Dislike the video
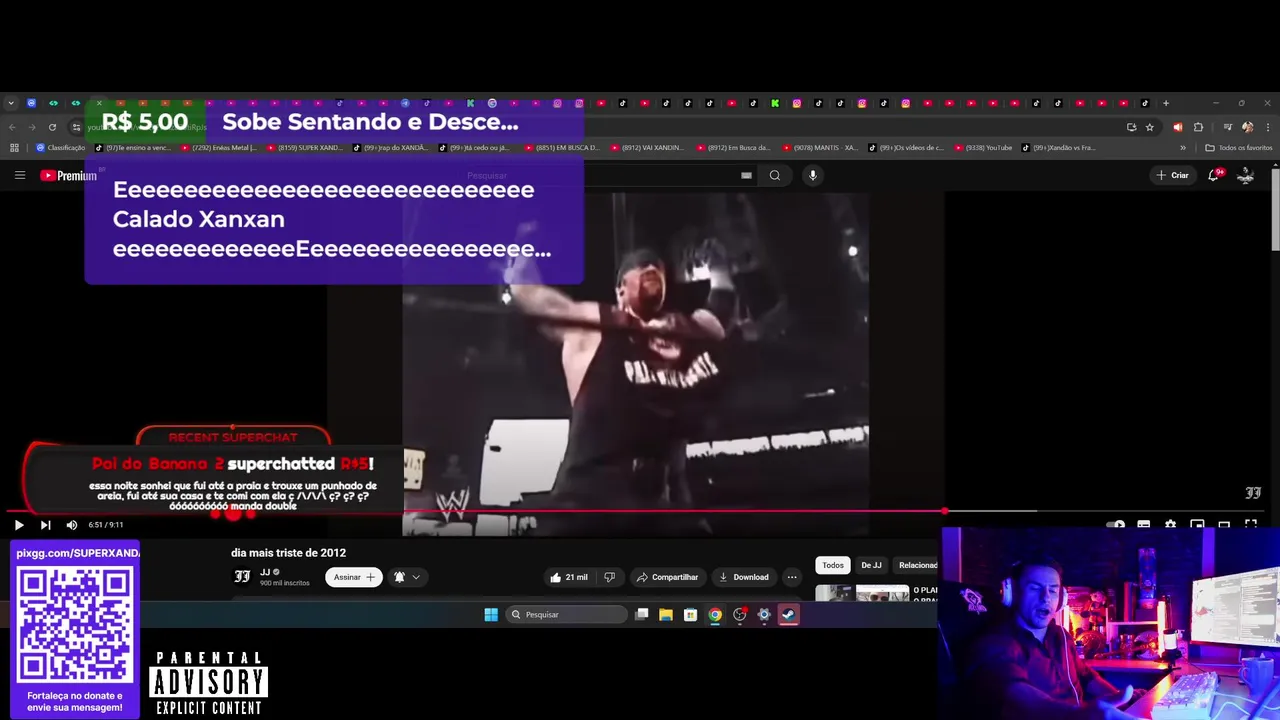This screenshot has height=720, width=1280. 609,577
